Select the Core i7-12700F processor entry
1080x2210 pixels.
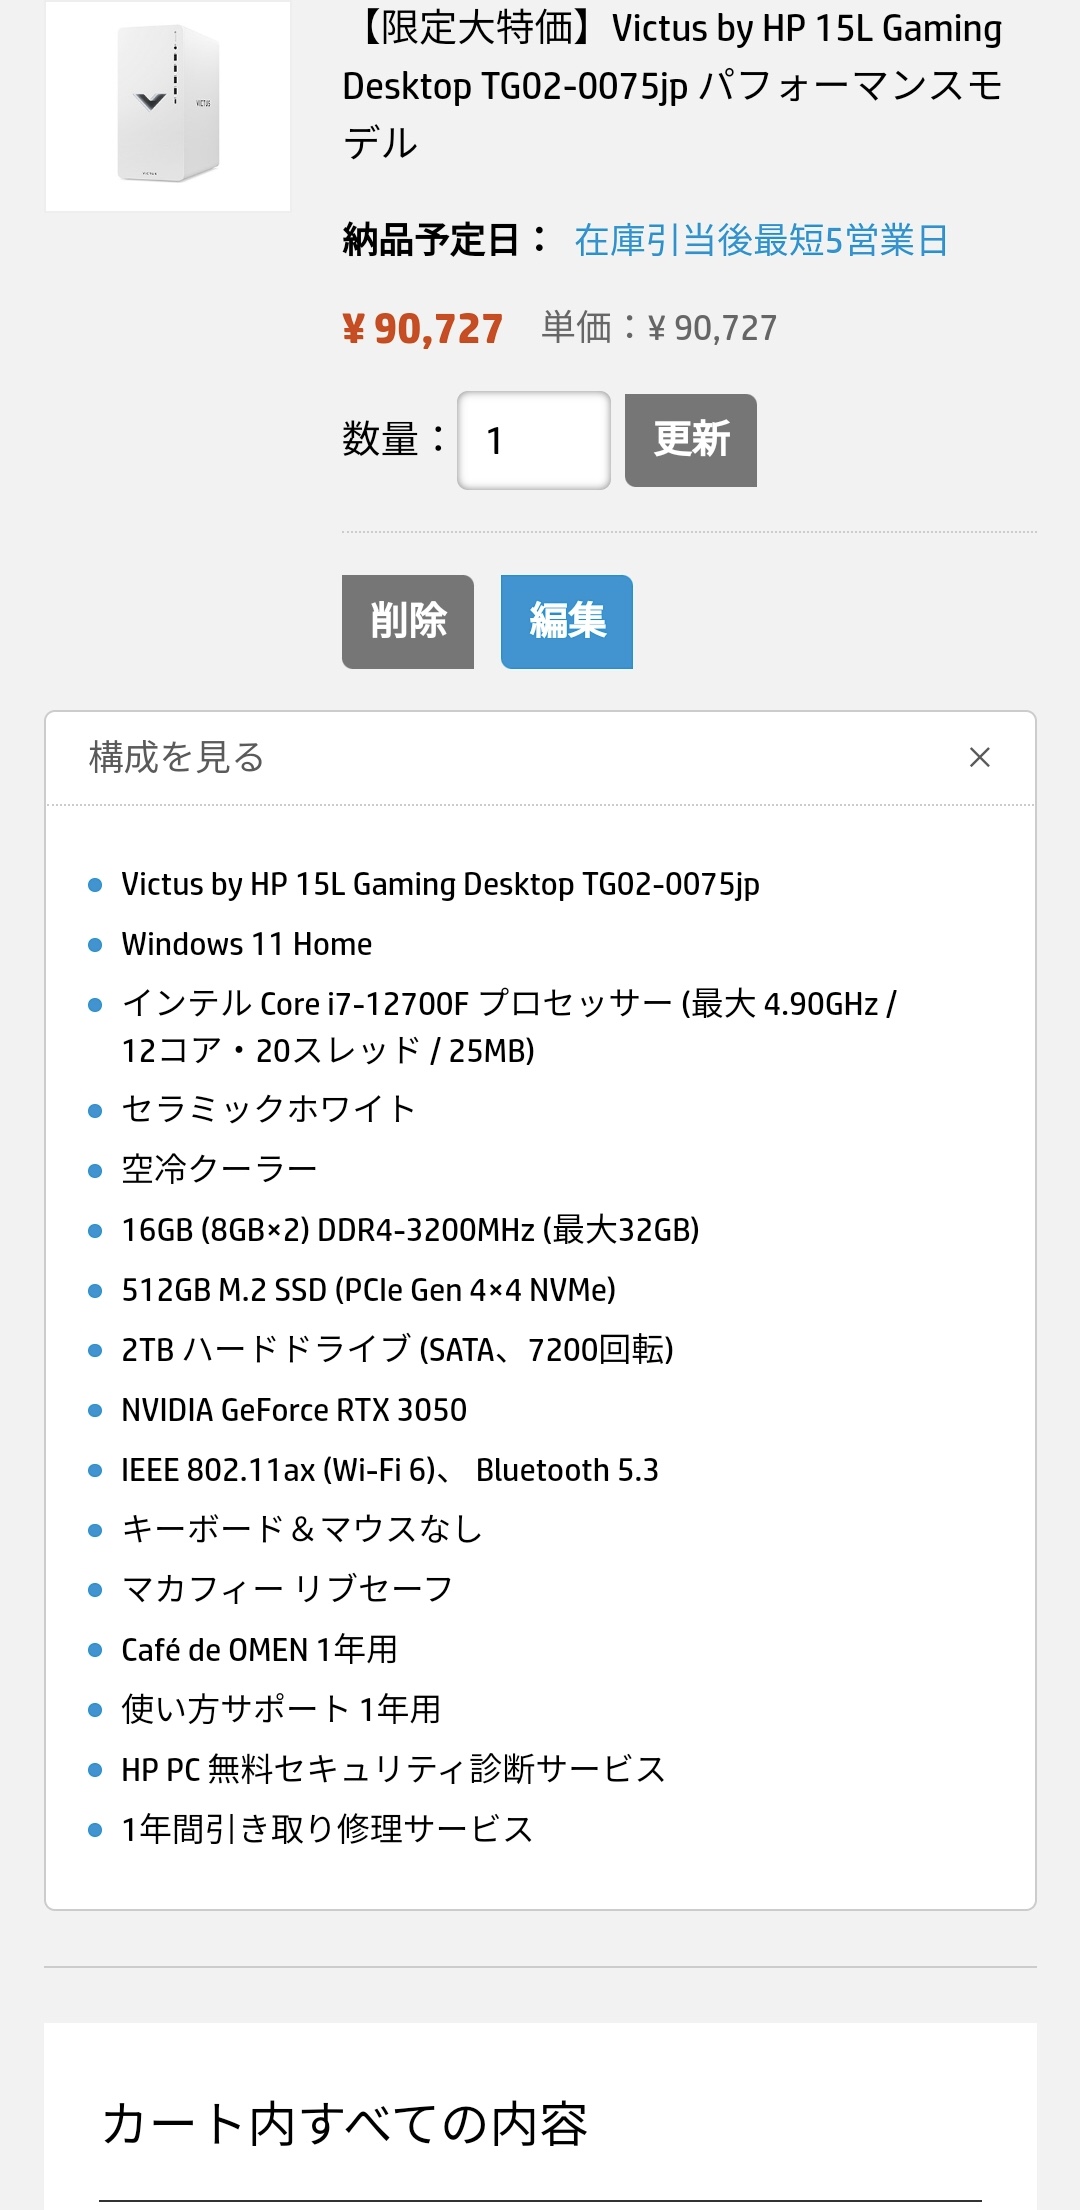pyautogui.click(x=509, y=1027)
